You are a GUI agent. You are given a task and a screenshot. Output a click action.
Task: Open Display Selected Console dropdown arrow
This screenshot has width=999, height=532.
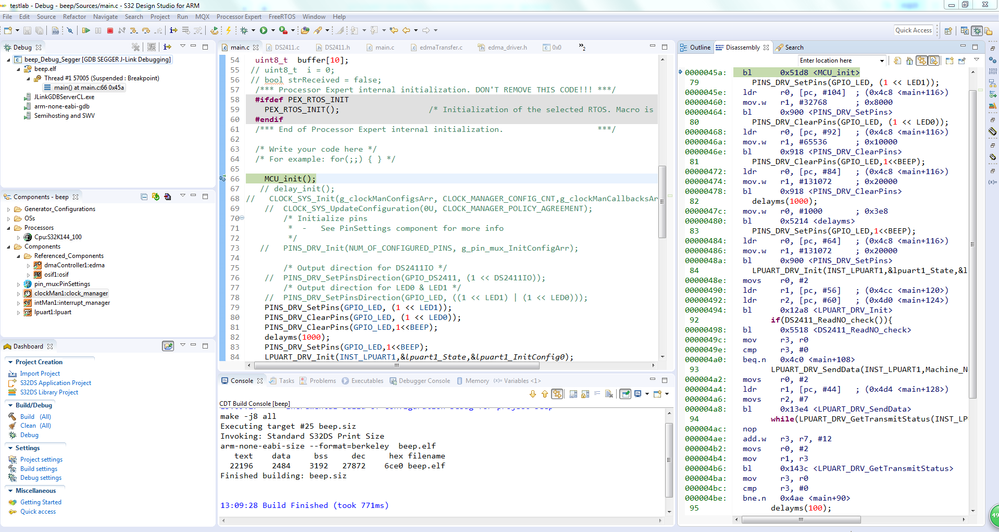(x=647, y=394)
